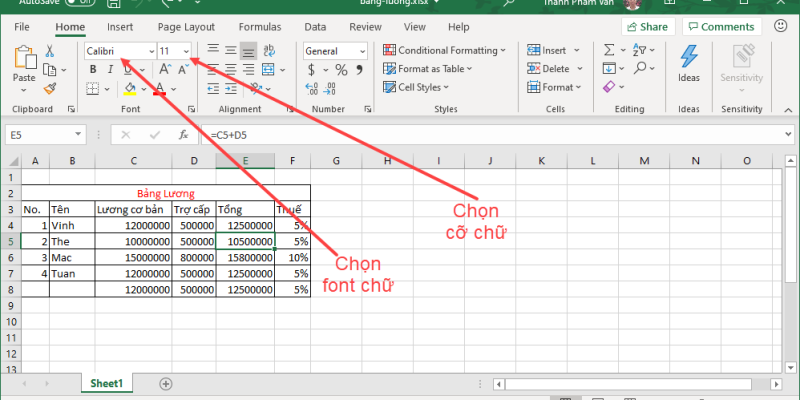The width and height of the screenshot is (800, 400).
Task: Toggle Bold formatting
Action: coord(94,69)
